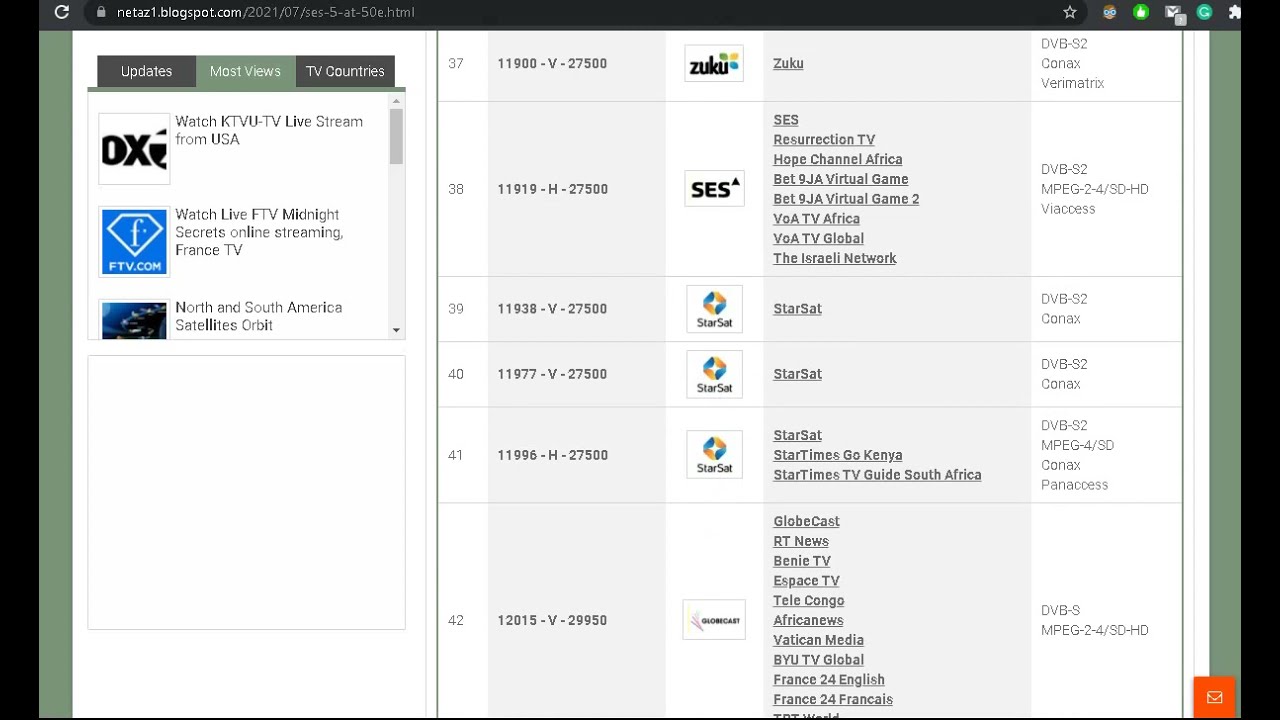Click the Zuku provider logo
The width and height of the screenshot is (1280, 720).
(714, 64)
